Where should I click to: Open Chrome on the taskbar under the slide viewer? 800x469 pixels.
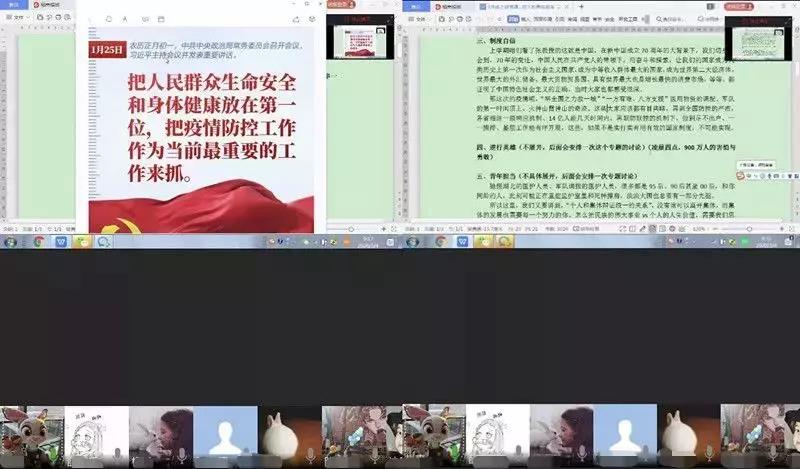pyautogui.click(x=40, y=242)
